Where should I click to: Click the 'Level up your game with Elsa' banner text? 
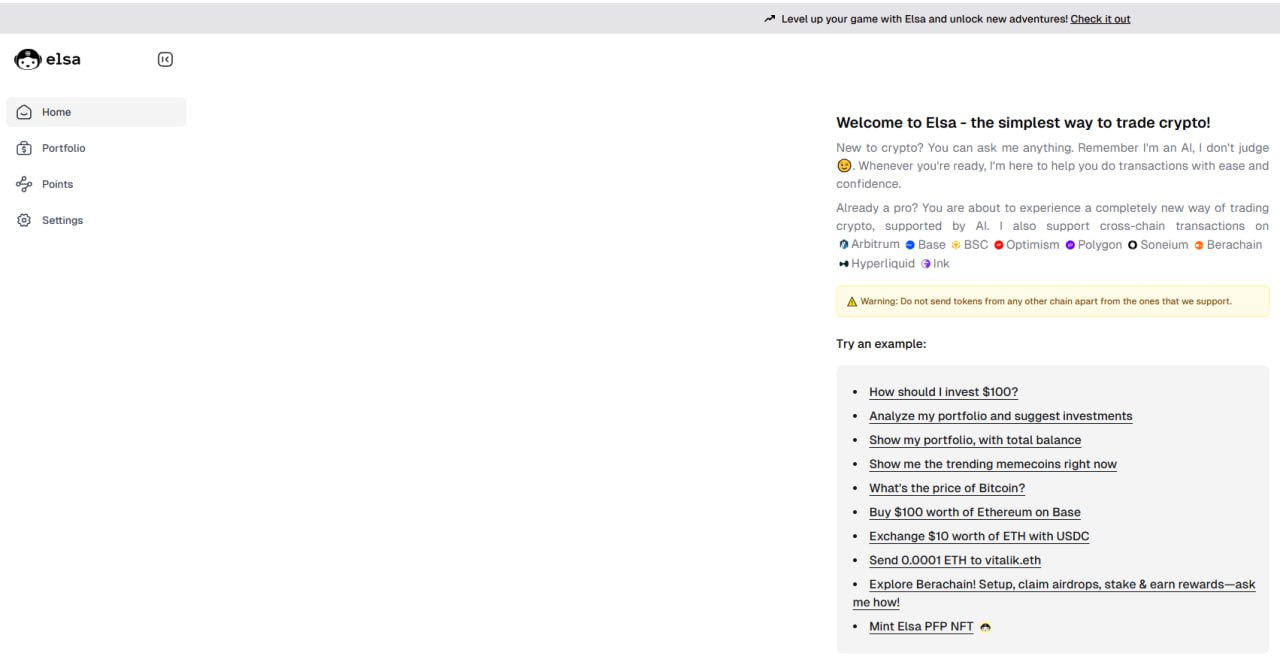pos(925,19)
